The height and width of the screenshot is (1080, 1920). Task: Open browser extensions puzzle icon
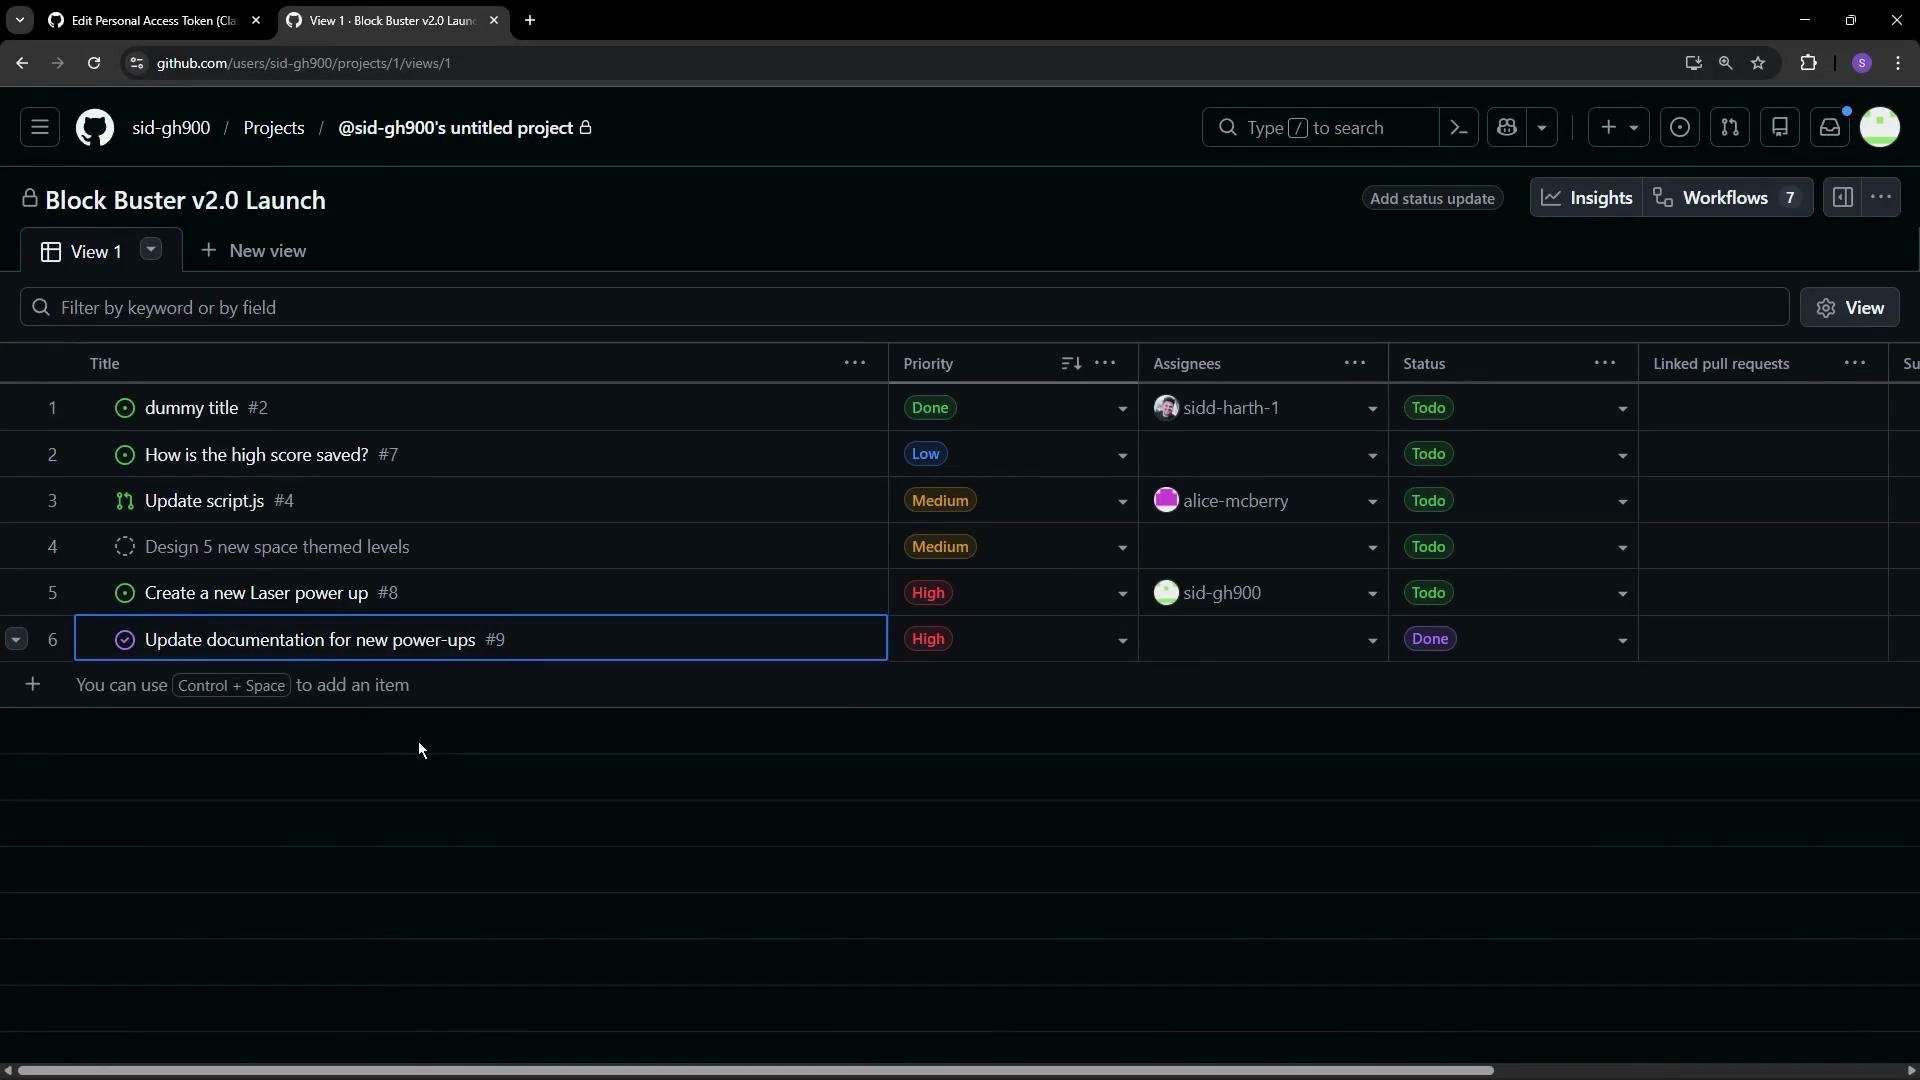tap(1808, 63)
